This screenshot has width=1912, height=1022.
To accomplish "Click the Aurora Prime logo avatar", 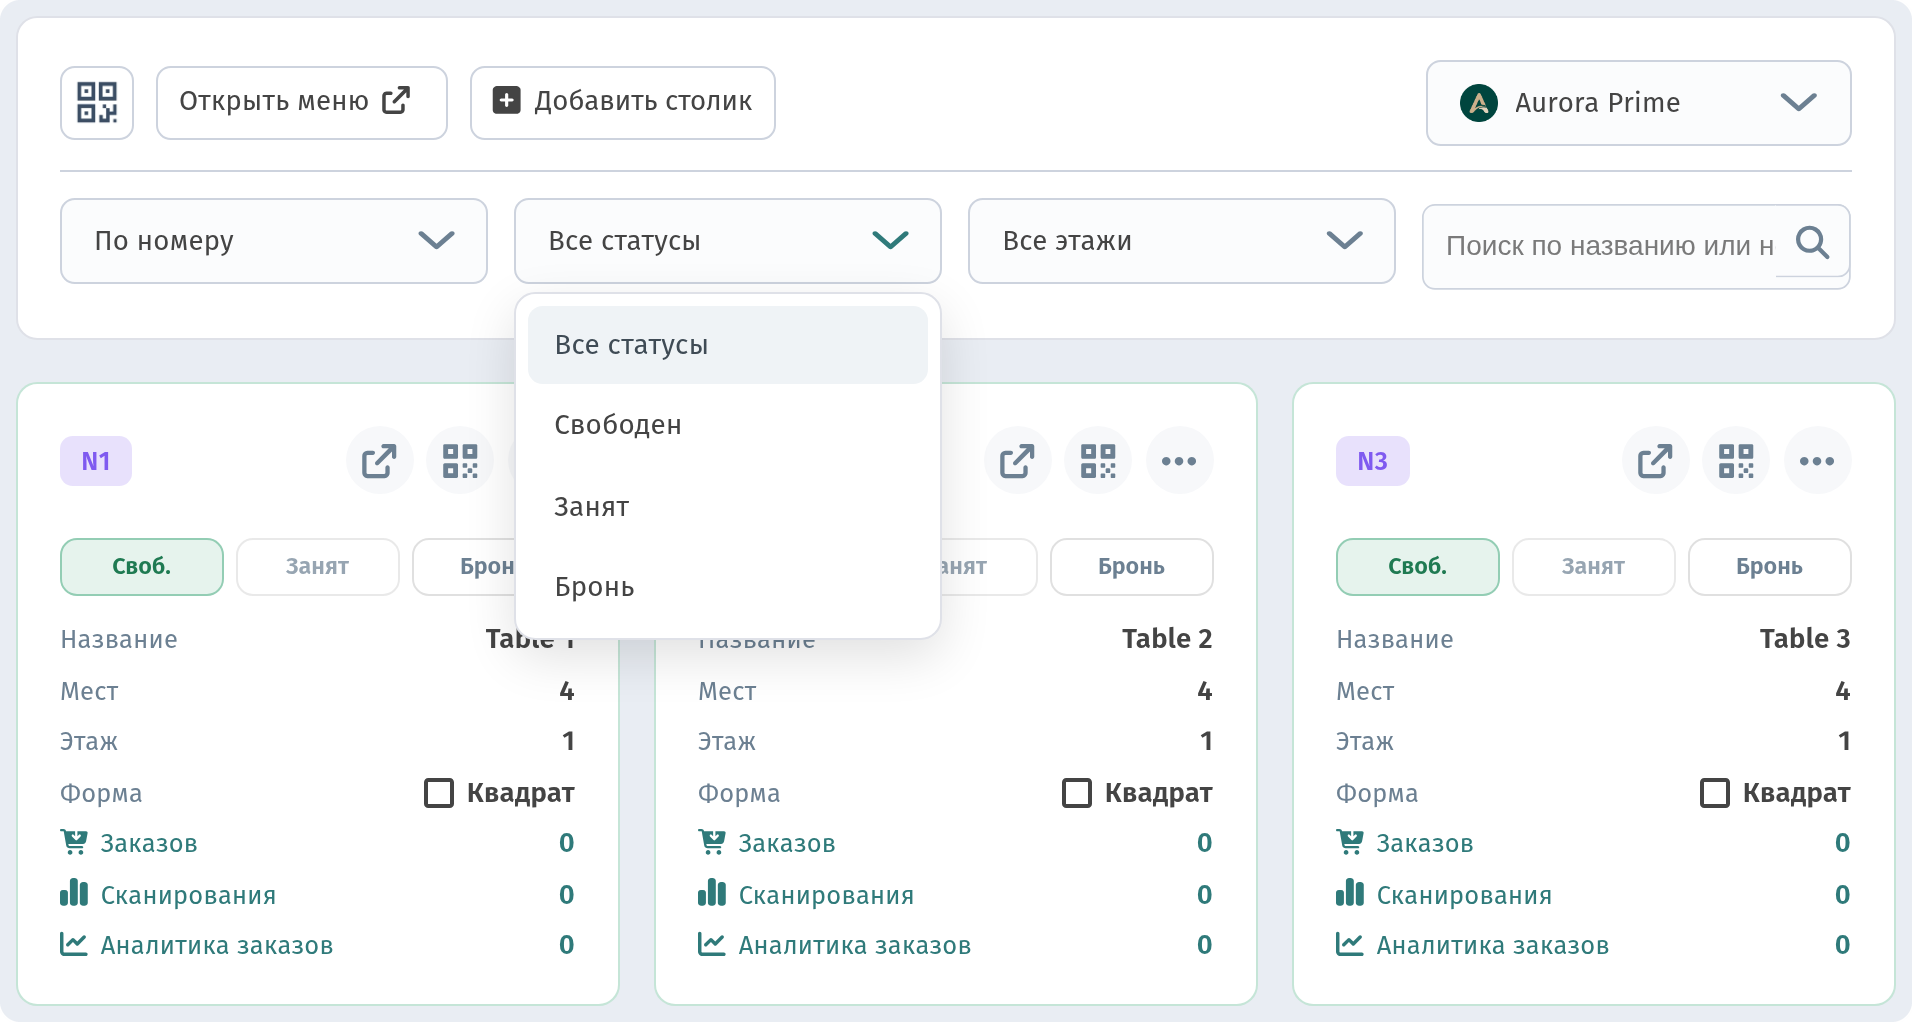I will coord(1478,103).
